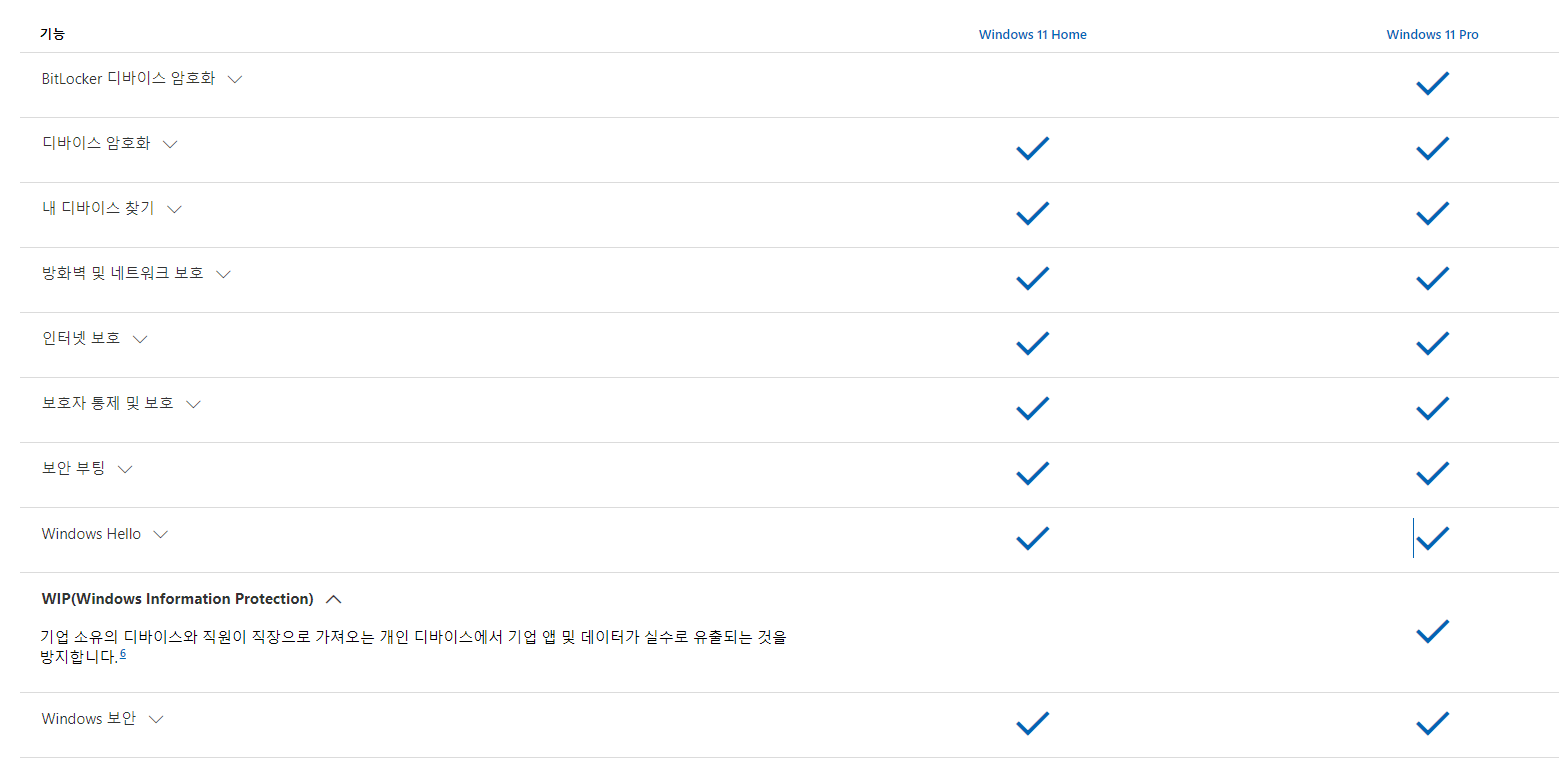Expand the Windows Hello chevron
This screenshot has width=1559, height=784.
click(x=160, y=534)
